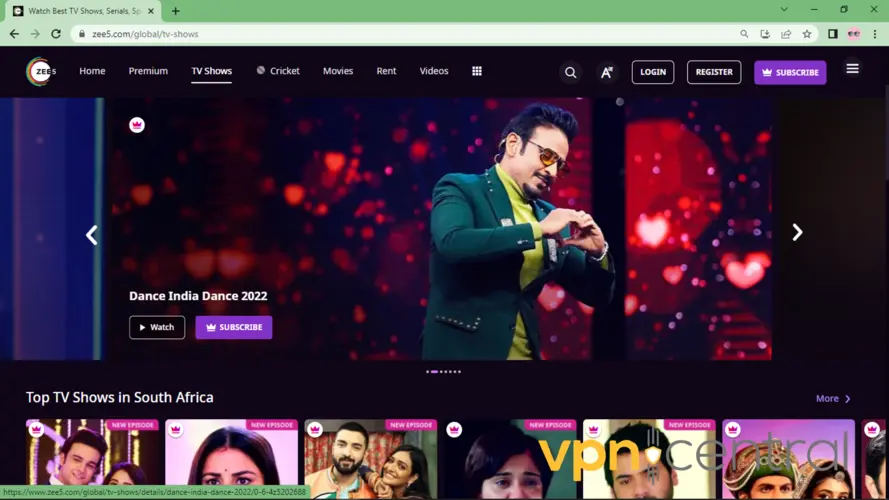Open third show thumbnail with bearded man
The height and width of the screenshot is (500, 889).
click(371, 459)
